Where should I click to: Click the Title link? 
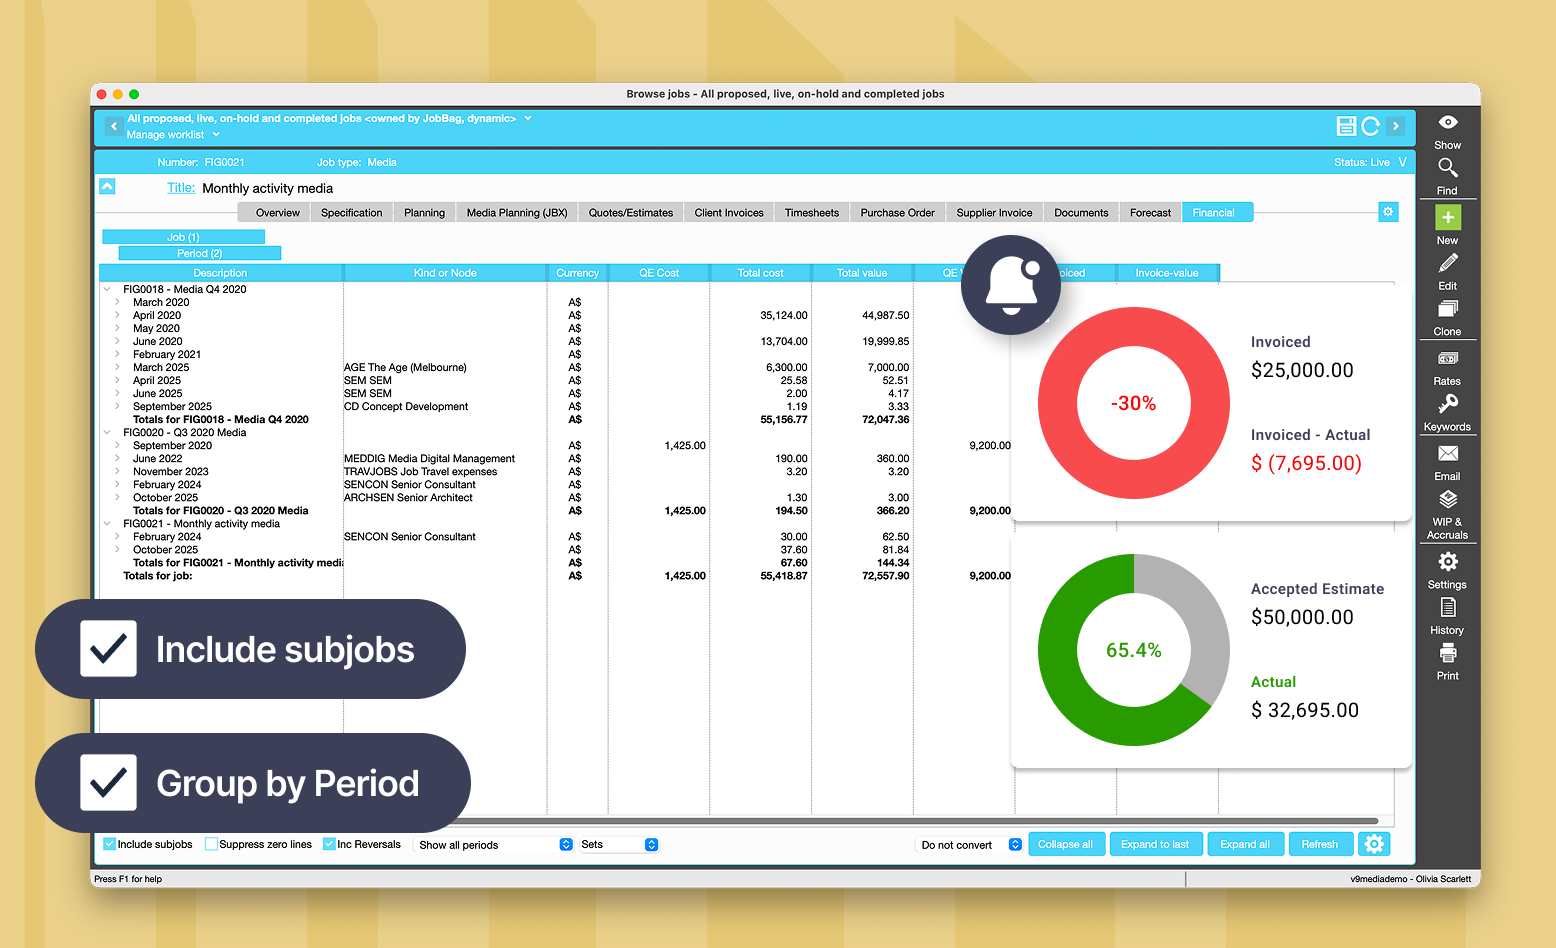[181, 188]
